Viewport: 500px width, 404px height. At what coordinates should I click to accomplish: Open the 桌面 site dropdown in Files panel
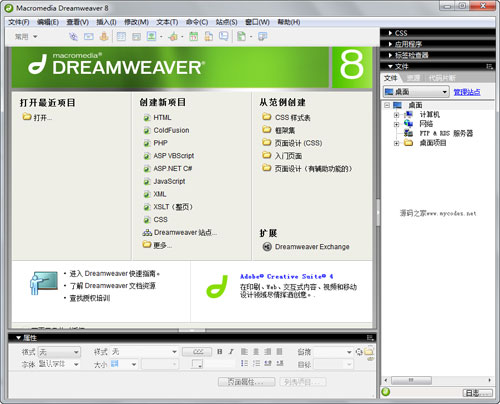coord(416,92)
